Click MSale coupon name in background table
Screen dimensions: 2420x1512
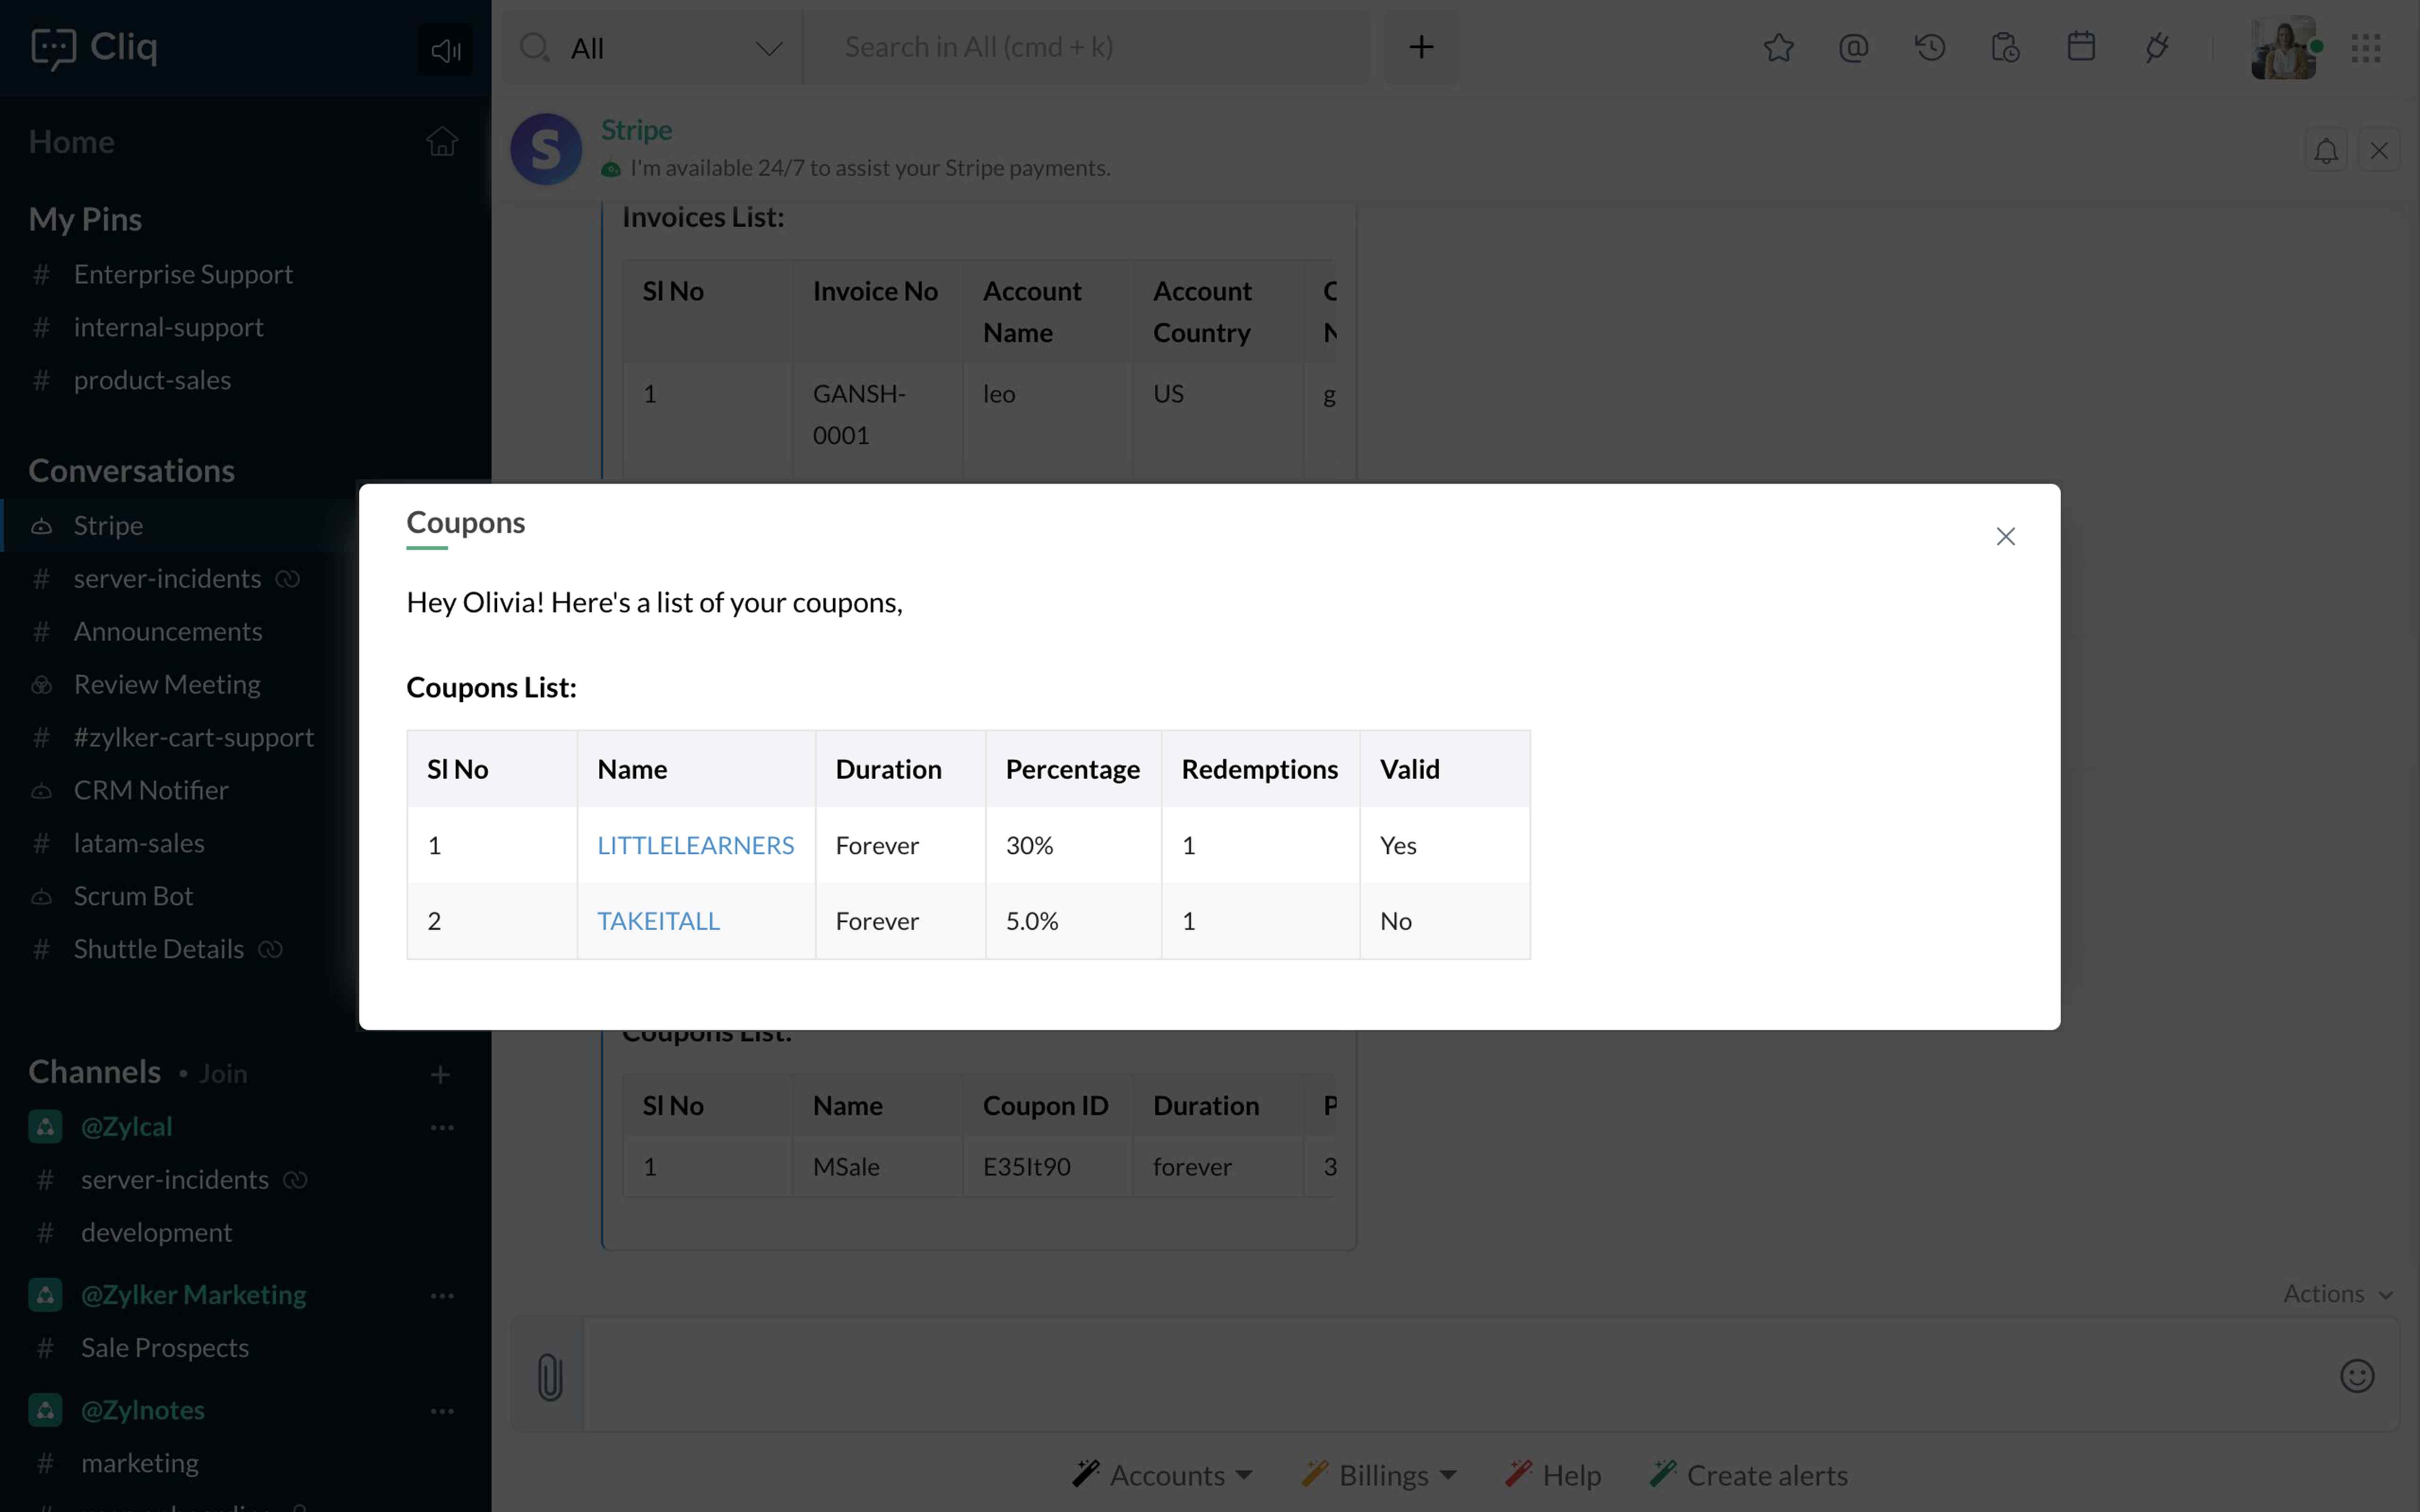tap(846, 1167)
